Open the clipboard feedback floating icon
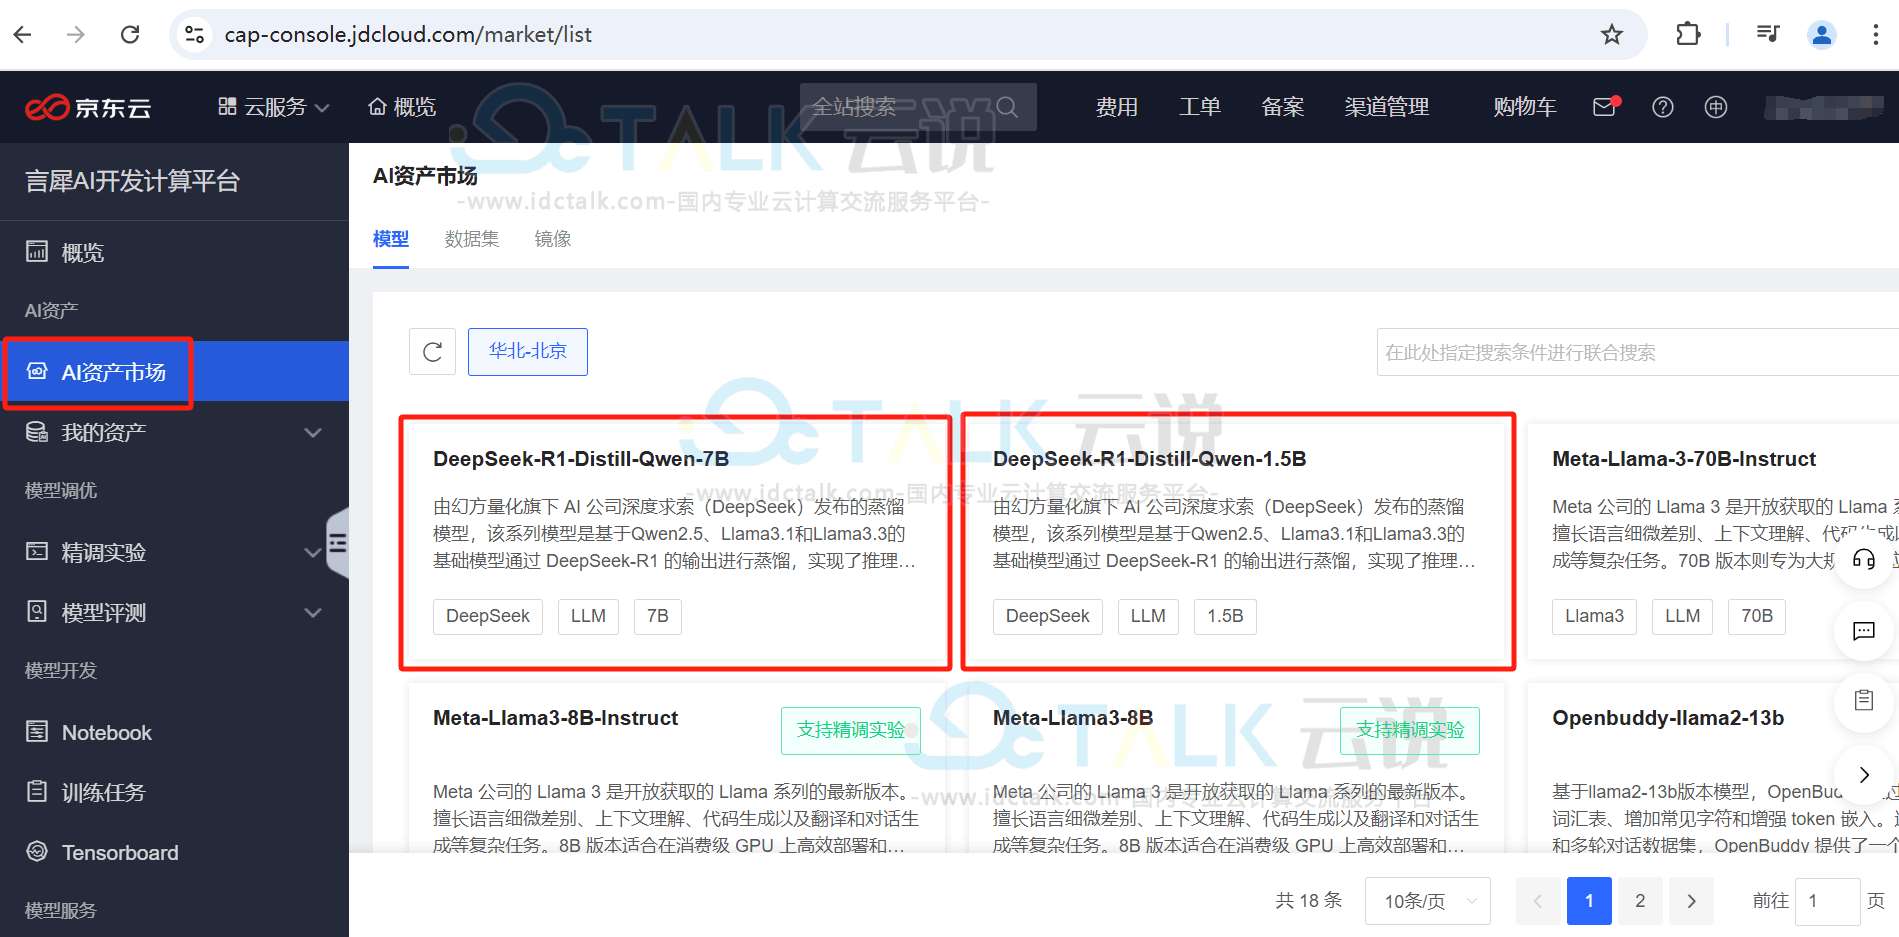 point(1864,700)
